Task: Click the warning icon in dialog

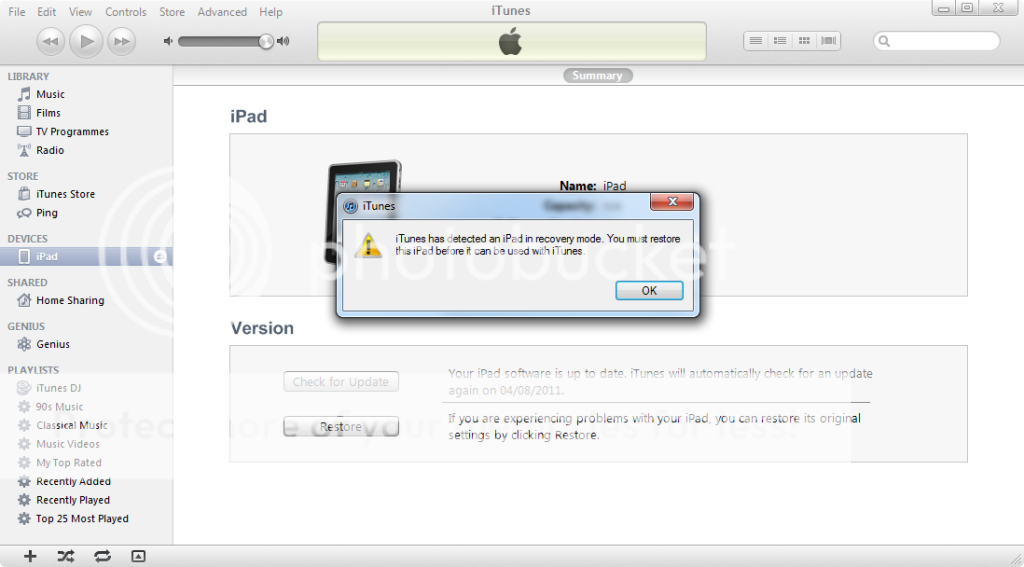Action: [x=368, y=245]
